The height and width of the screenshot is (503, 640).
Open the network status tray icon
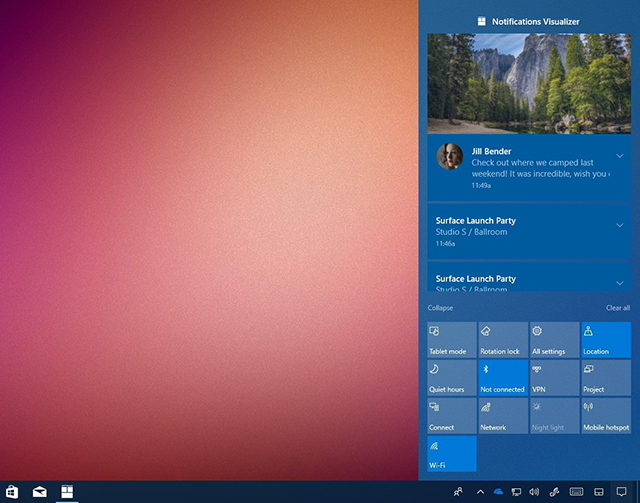pos(516,492)
